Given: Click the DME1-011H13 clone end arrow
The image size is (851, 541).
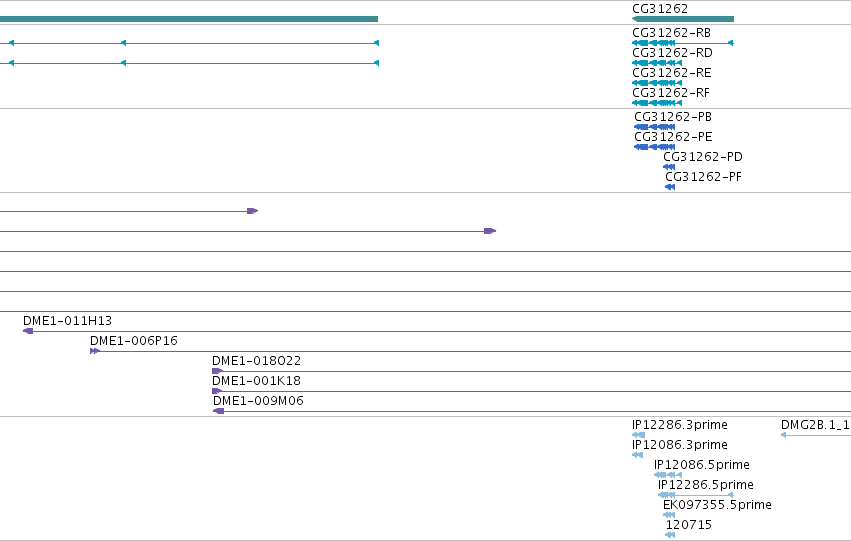Looking at the screenshot, I should 28,331.
